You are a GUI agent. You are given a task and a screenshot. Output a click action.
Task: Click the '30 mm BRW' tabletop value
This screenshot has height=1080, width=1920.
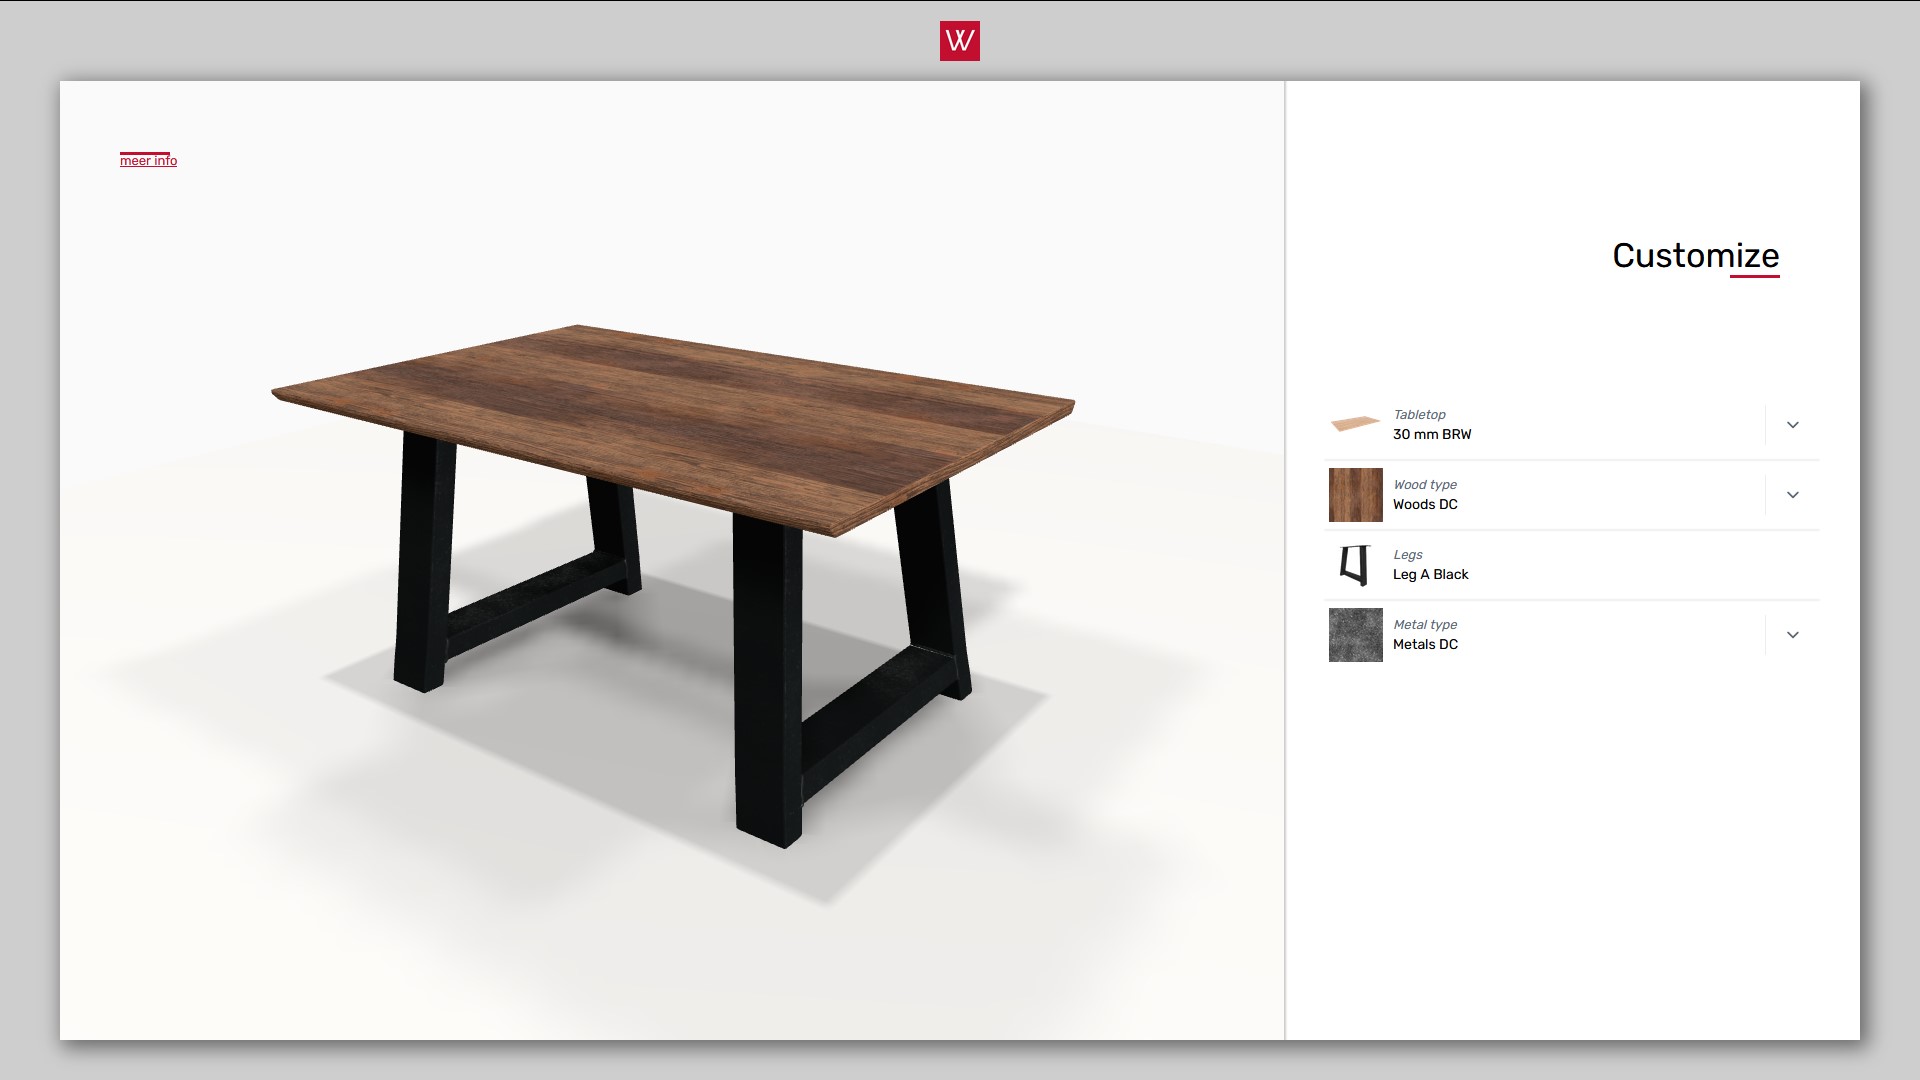[1432, 434]
